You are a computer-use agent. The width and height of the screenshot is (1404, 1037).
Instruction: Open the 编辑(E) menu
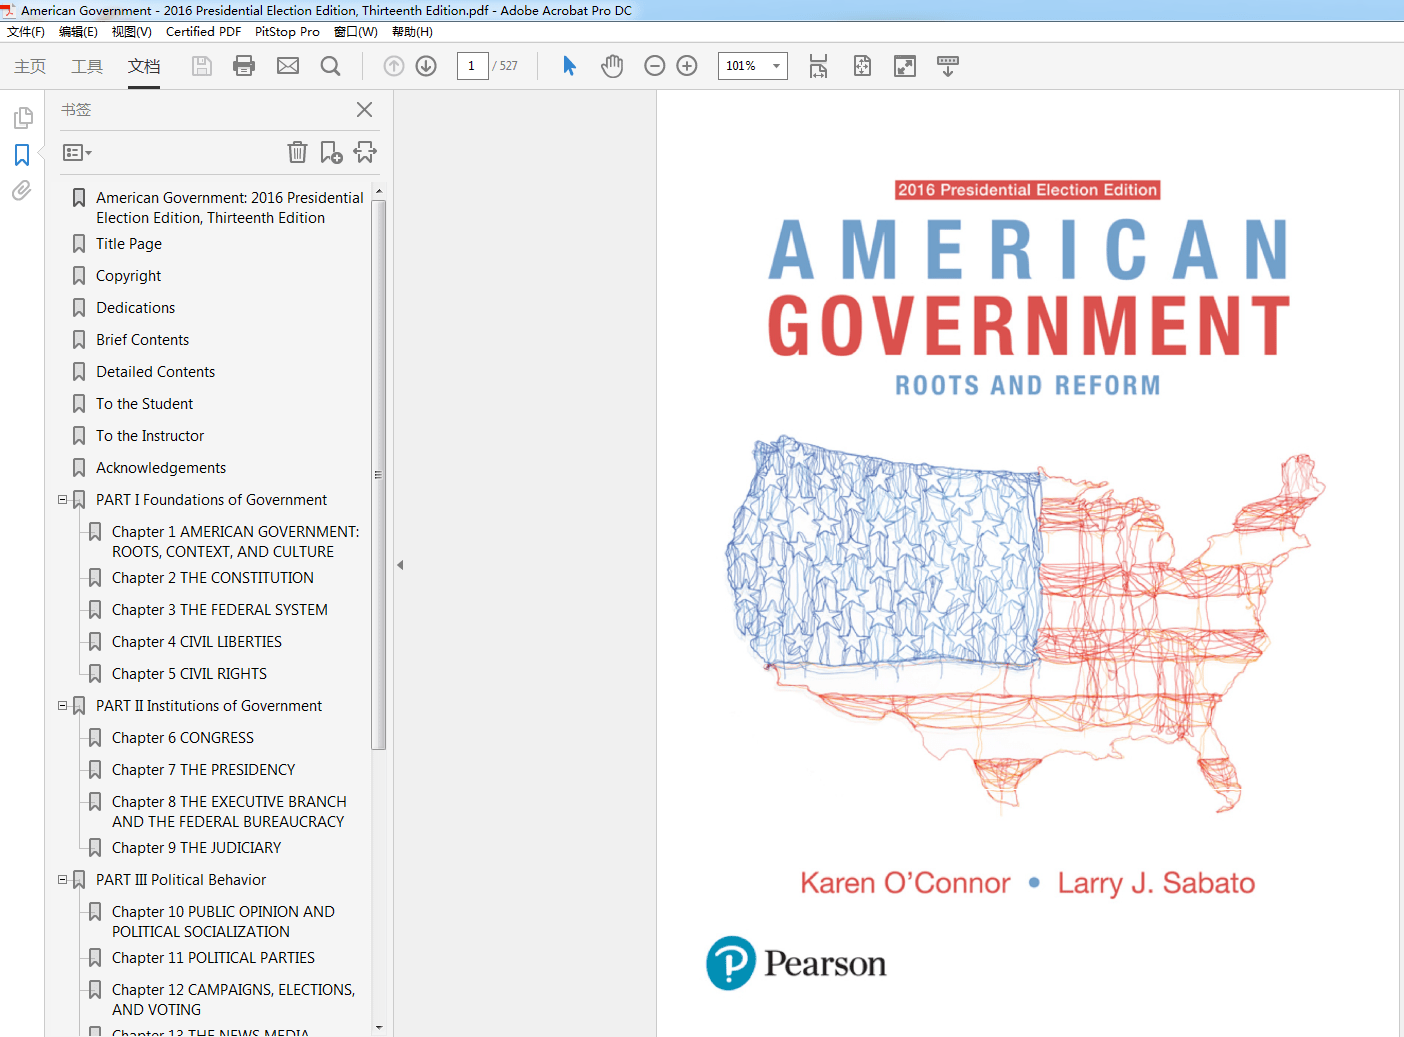coord(78,32)
